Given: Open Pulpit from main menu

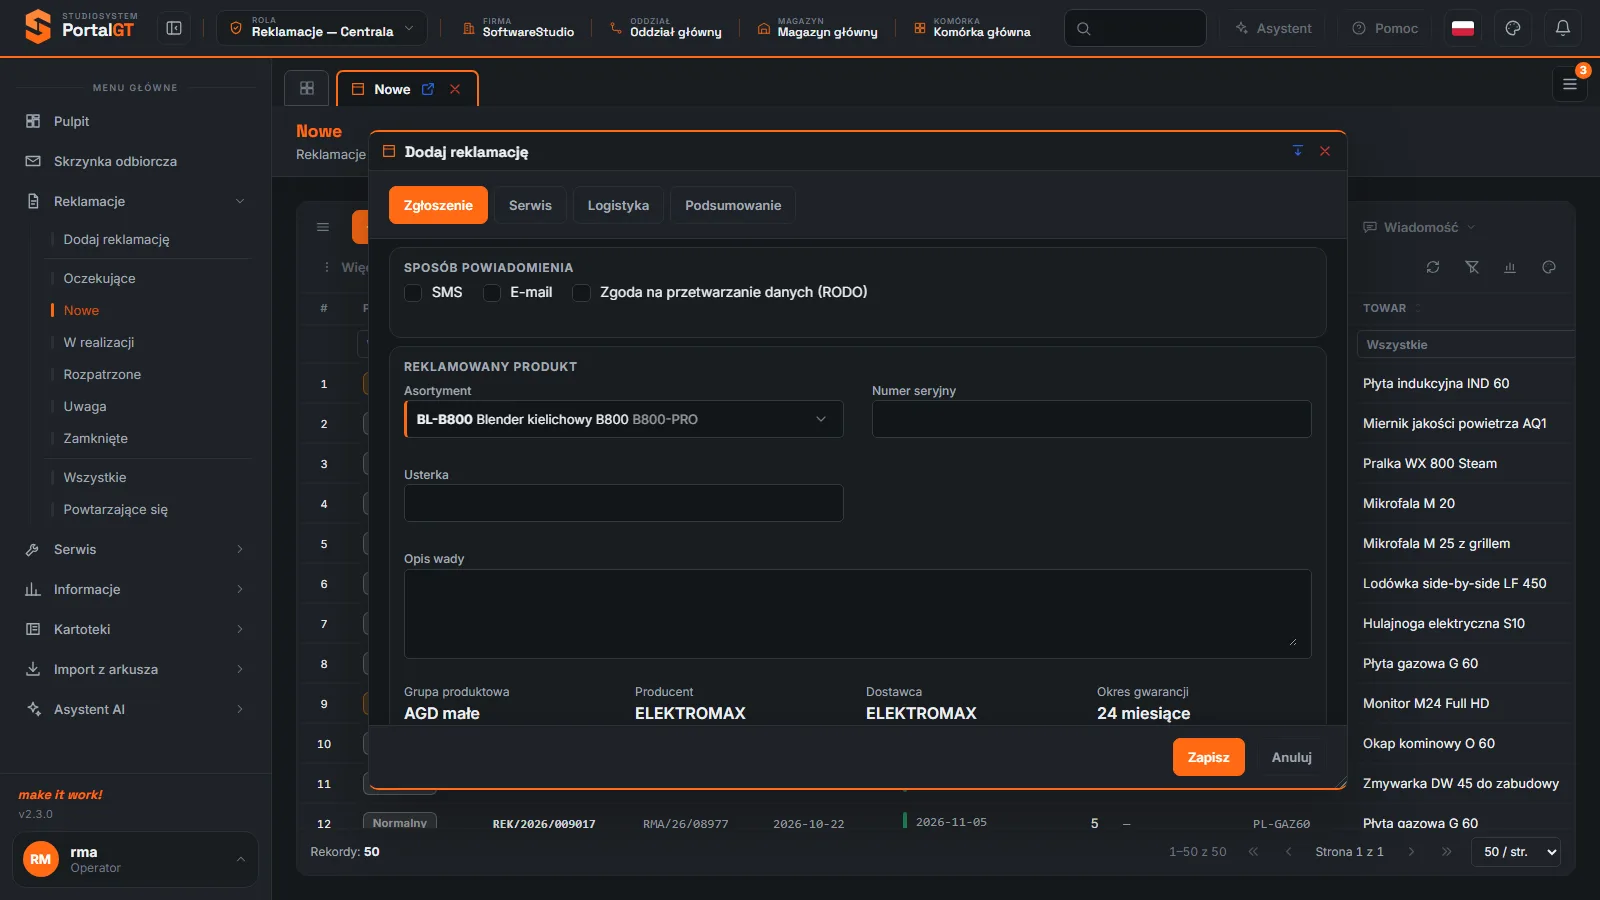Looking at the screenshot, I should click(x=135, y=121).
